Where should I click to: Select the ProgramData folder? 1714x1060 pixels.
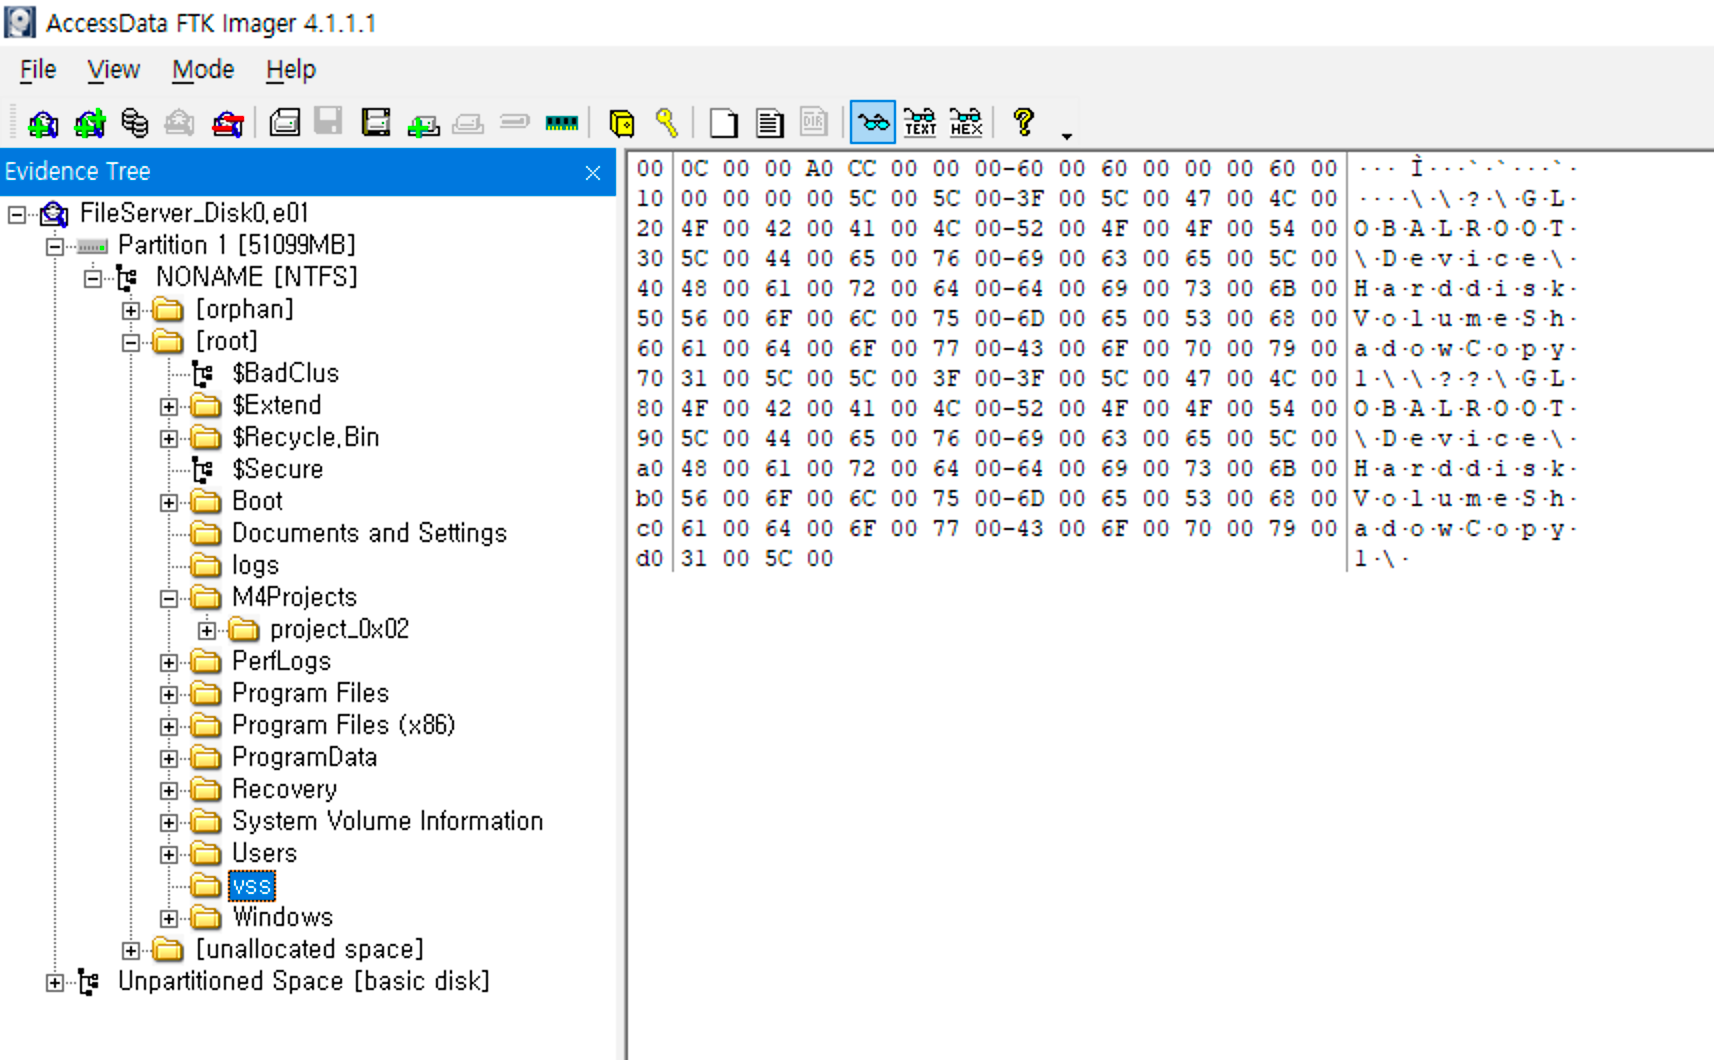[x=304, y=757]
